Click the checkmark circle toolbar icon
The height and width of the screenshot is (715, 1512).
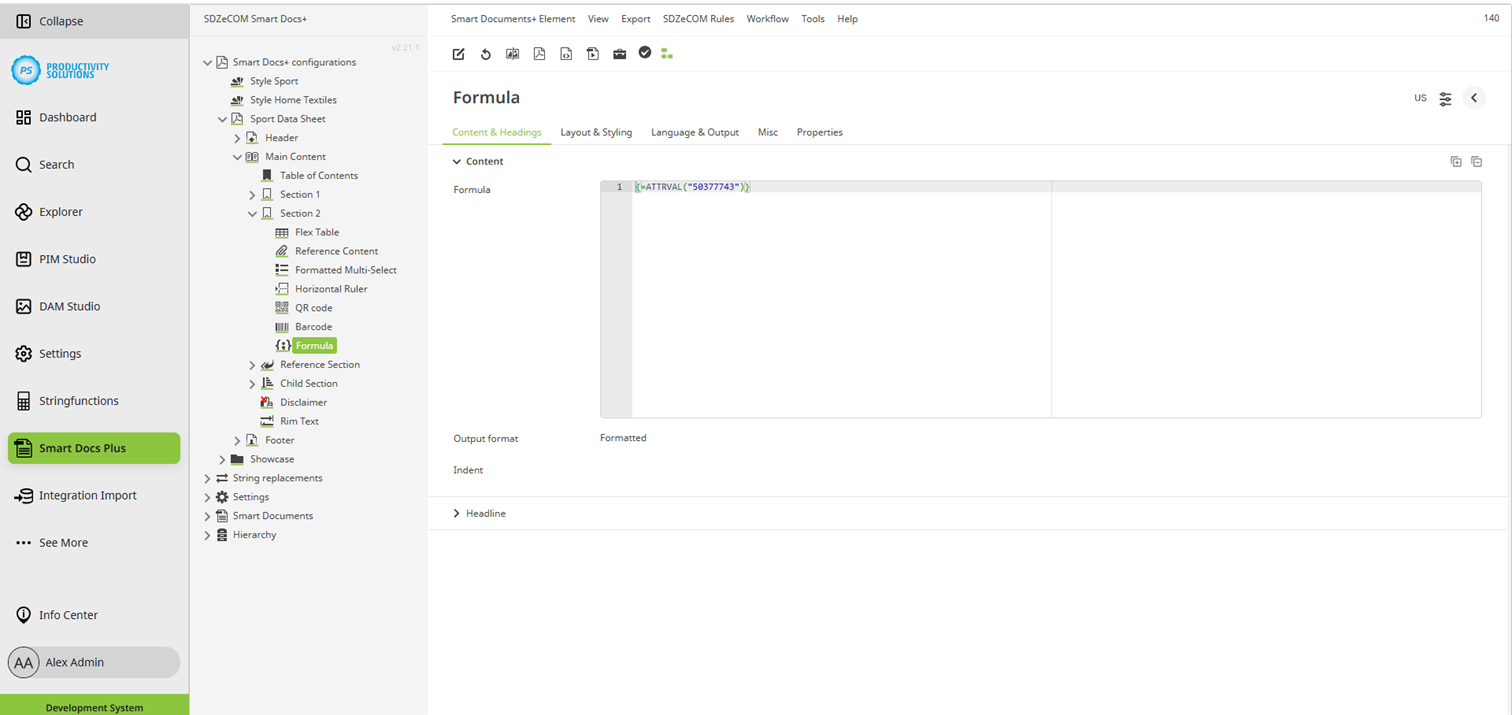[x=645, y=52]
